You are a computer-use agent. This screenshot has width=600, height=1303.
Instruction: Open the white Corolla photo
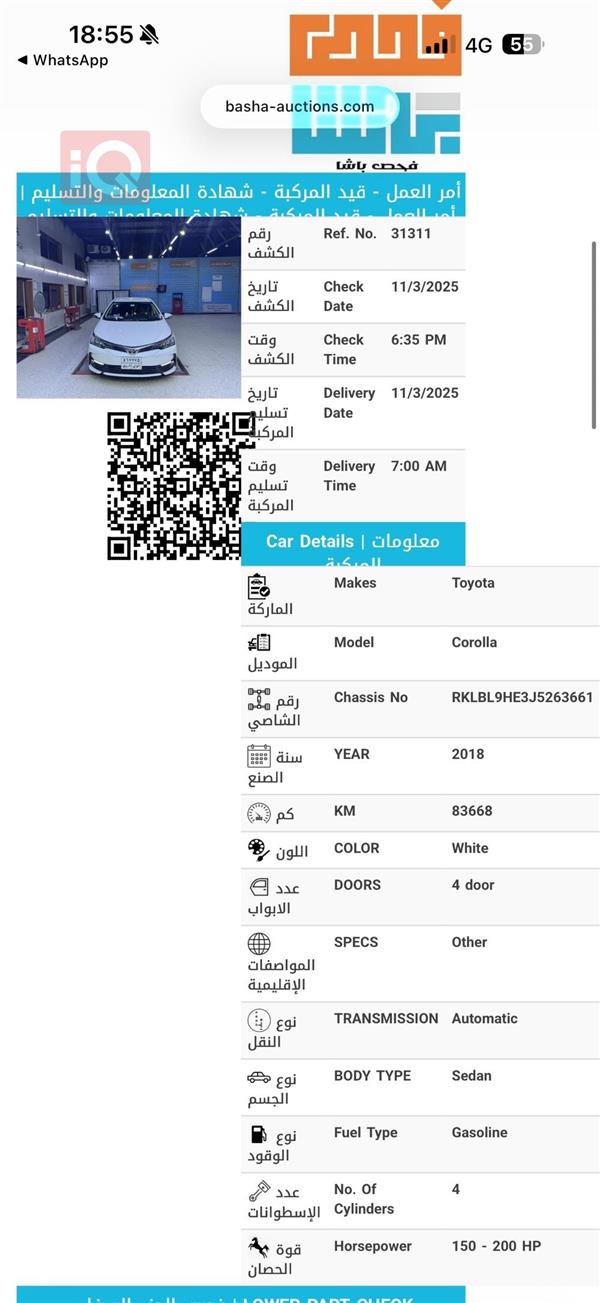pyautogui.click(x=129, y=308)
